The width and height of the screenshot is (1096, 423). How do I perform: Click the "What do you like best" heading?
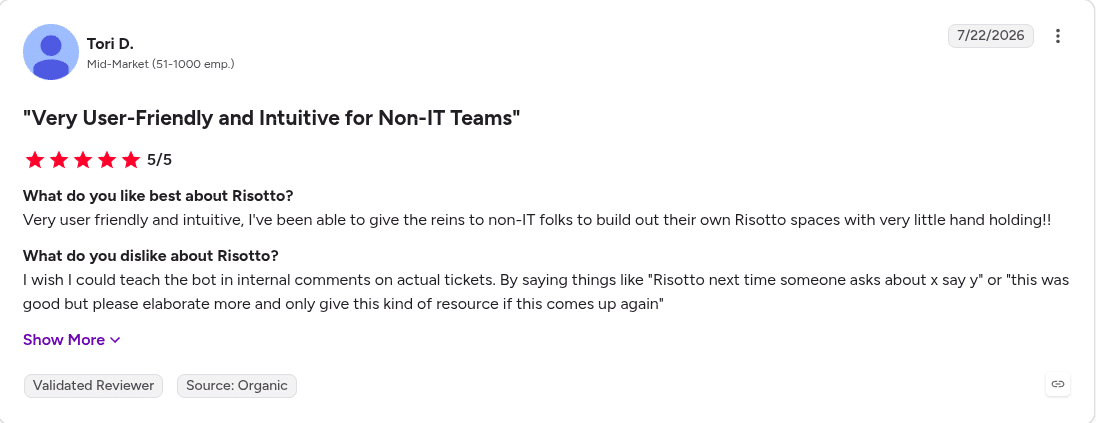click(x=158, y=194)
